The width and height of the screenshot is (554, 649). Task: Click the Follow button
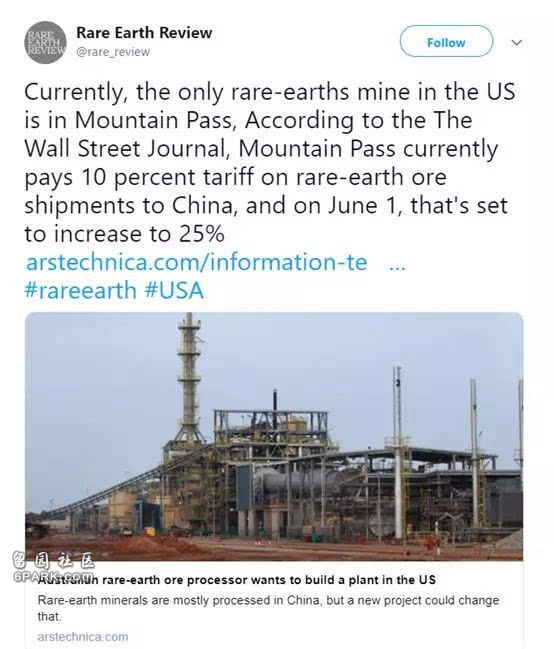tap(446, 41)
